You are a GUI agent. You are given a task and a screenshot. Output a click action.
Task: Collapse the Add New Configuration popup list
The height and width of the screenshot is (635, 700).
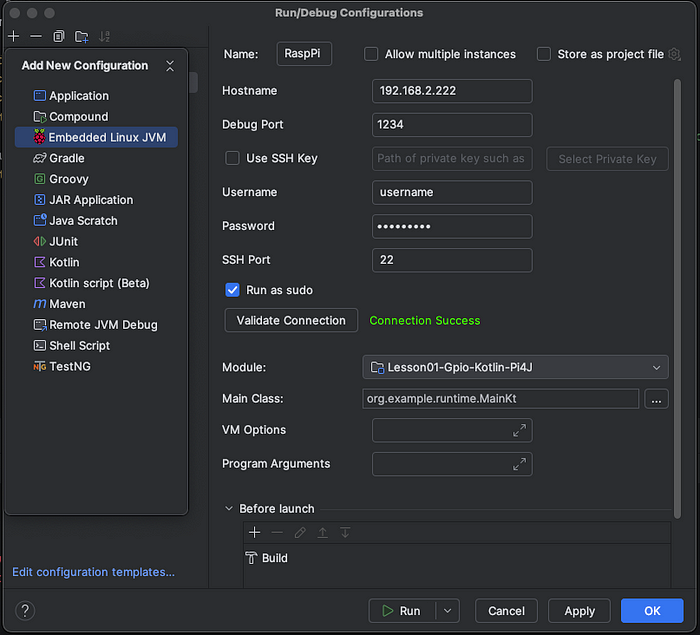[x=170, y=66]
